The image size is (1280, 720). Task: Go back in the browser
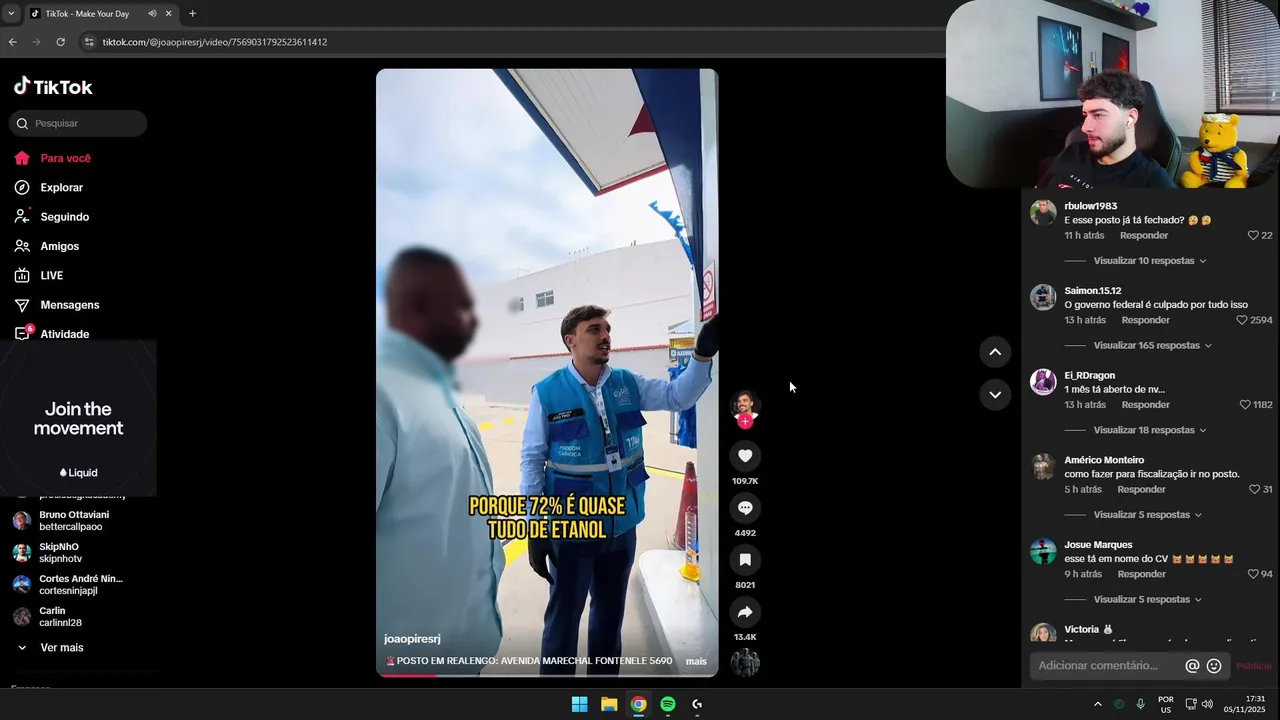pyautogui.click(x=12, y=42)
